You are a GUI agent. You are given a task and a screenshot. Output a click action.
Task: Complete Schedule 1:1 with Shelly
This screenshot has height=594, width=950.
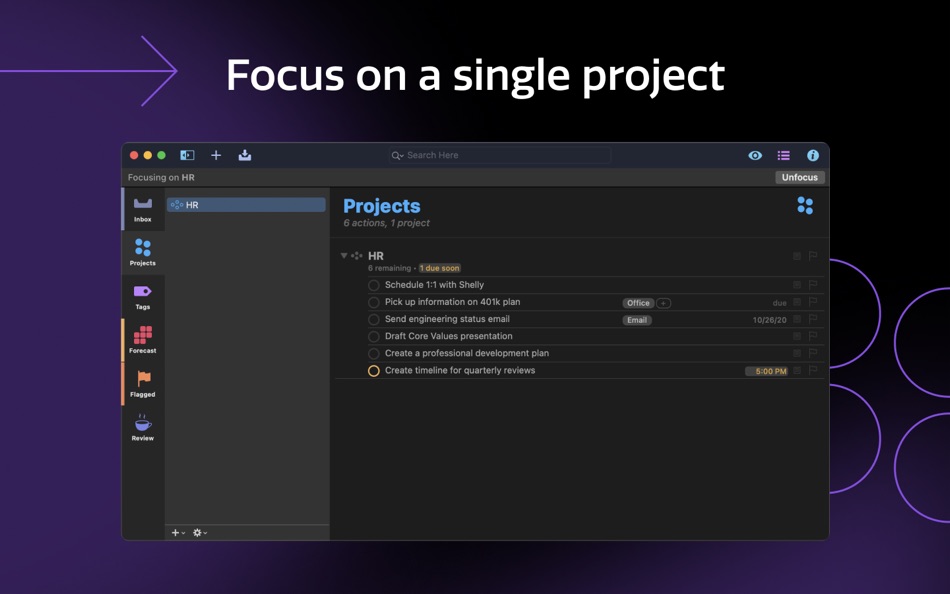click(374, 285)
